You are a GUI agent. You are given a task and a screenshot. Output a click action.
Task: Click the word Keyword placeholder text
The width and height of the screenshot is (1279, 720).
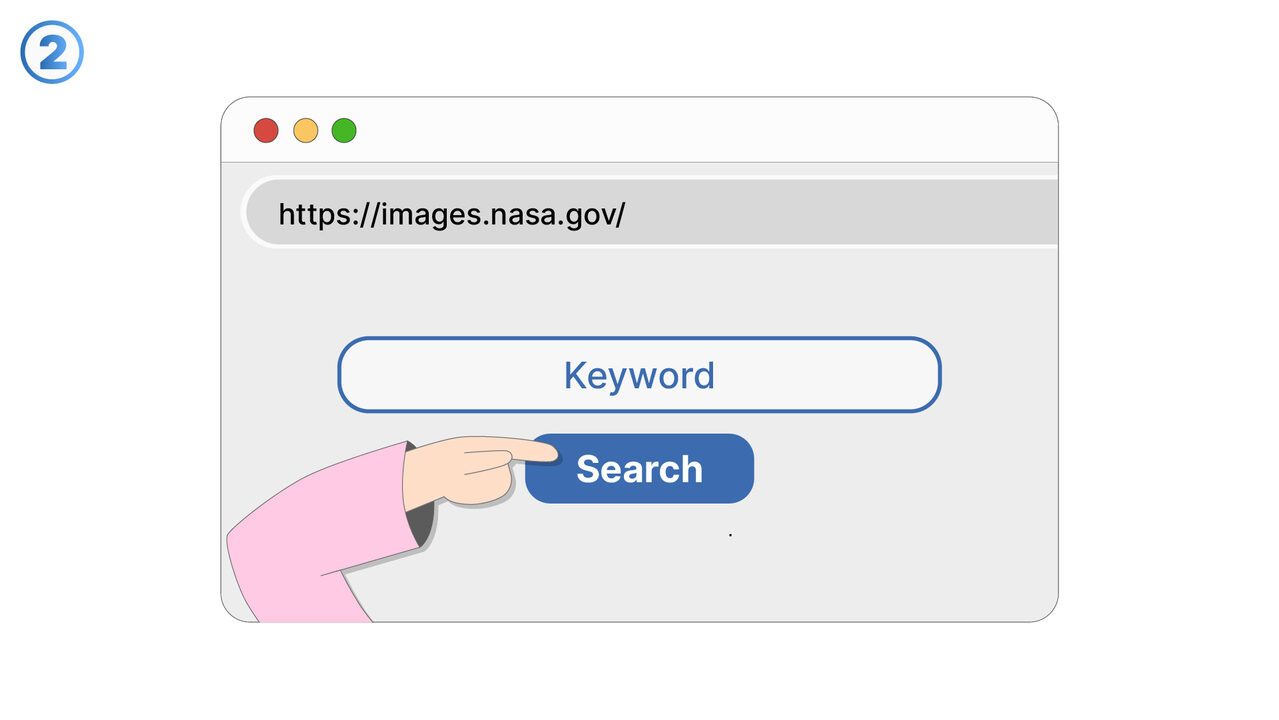click(x=639, y=375)
